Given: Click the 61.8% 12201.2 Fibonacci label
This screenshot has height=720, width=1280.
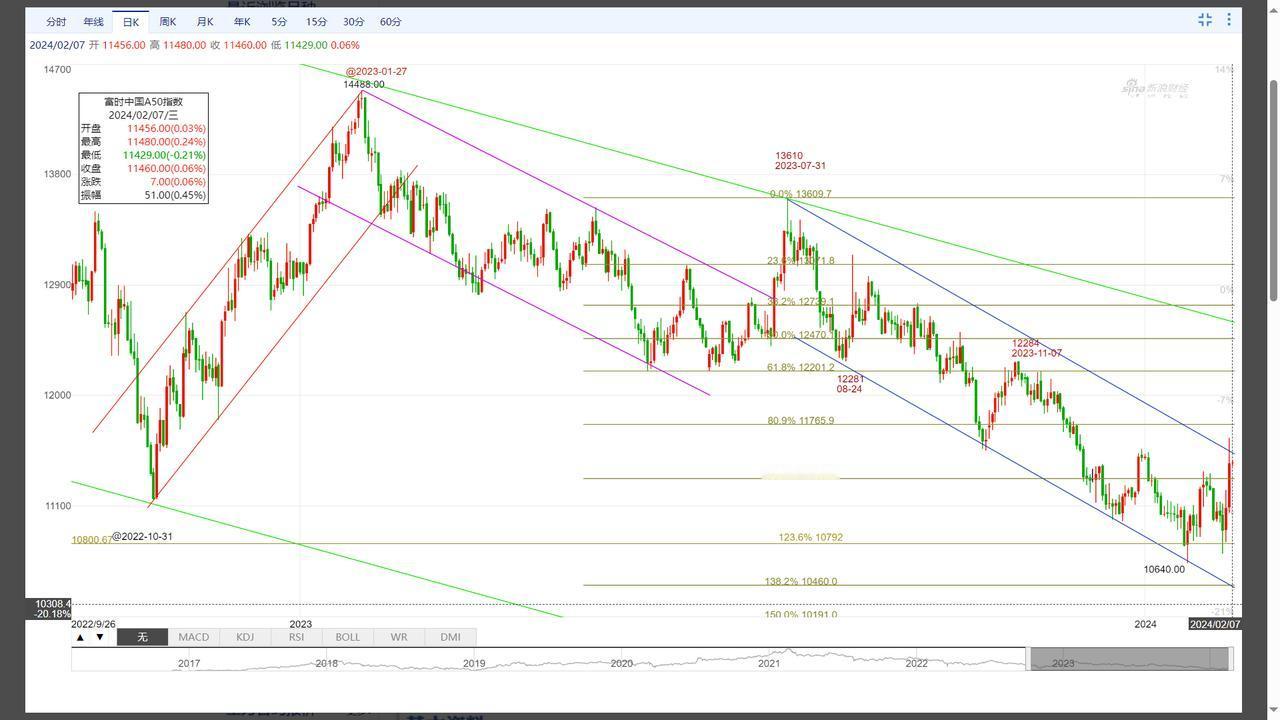Looking at the screenshot, I should [x=800, y=368].
